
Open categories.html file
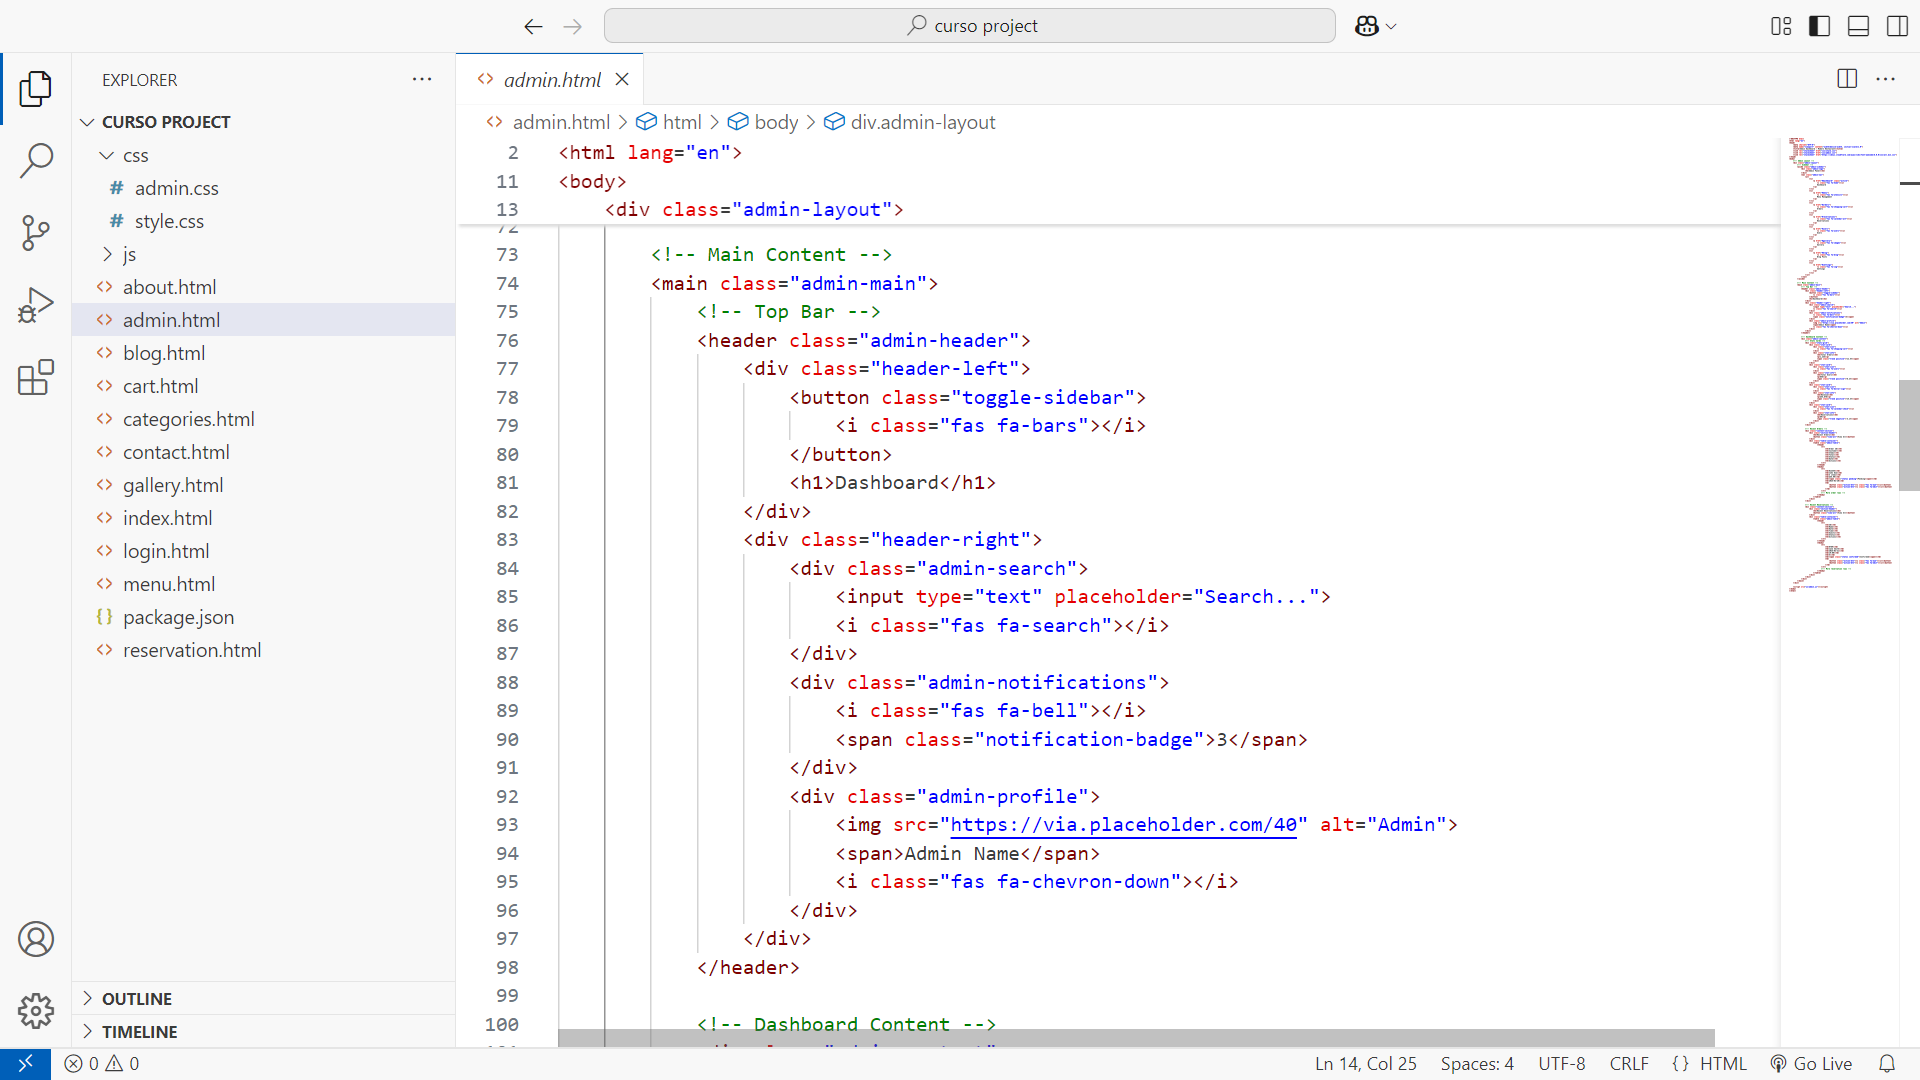pos(264,419)
